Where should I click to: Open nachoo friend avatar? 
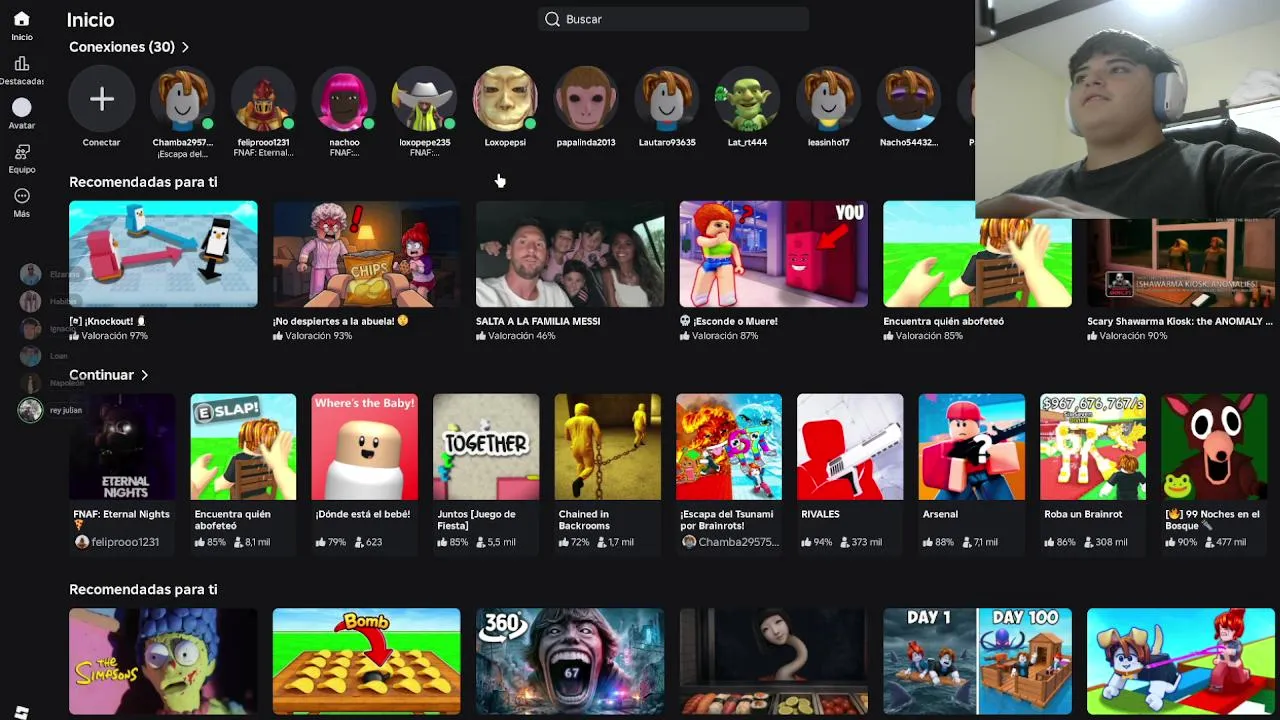pyautogui.click(x=344, y=99)
